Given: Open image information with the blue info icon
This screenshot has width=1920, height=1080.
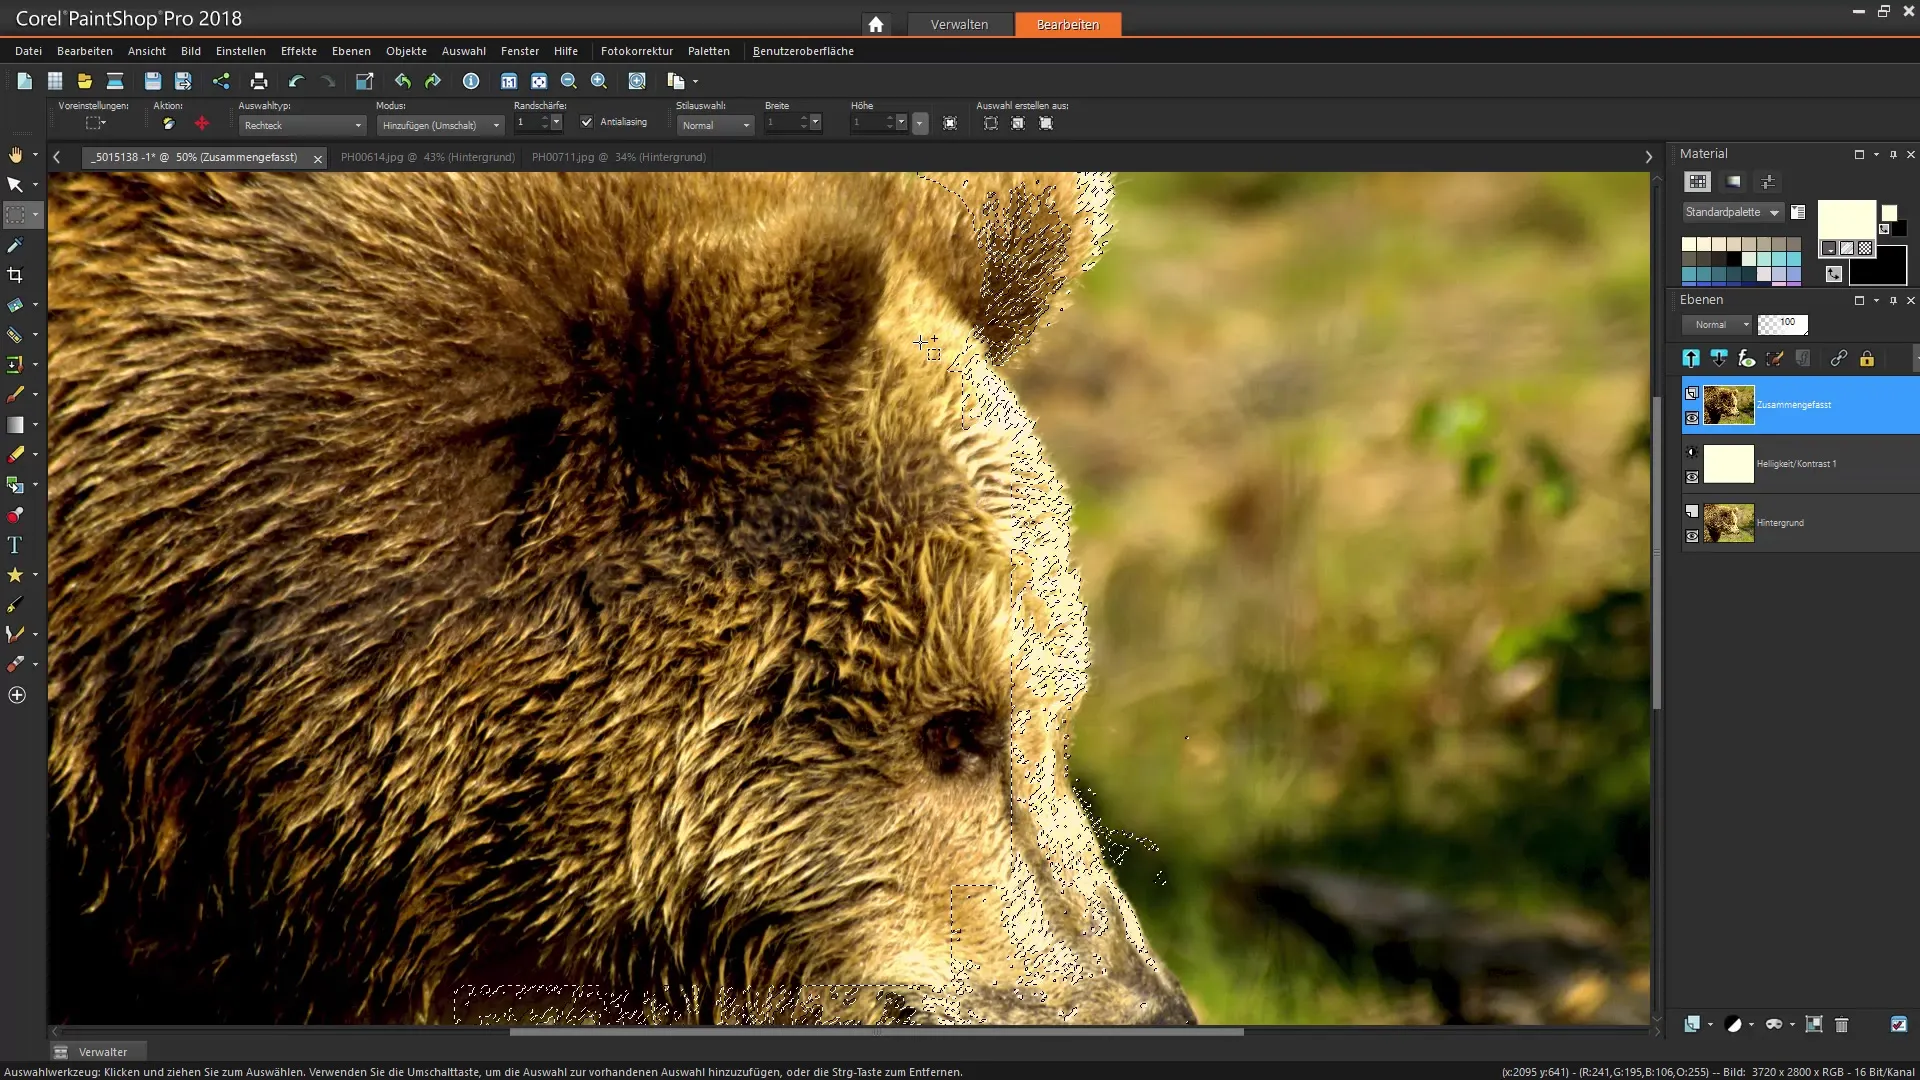Looking at the screenshot, I should tap(471, 81).
